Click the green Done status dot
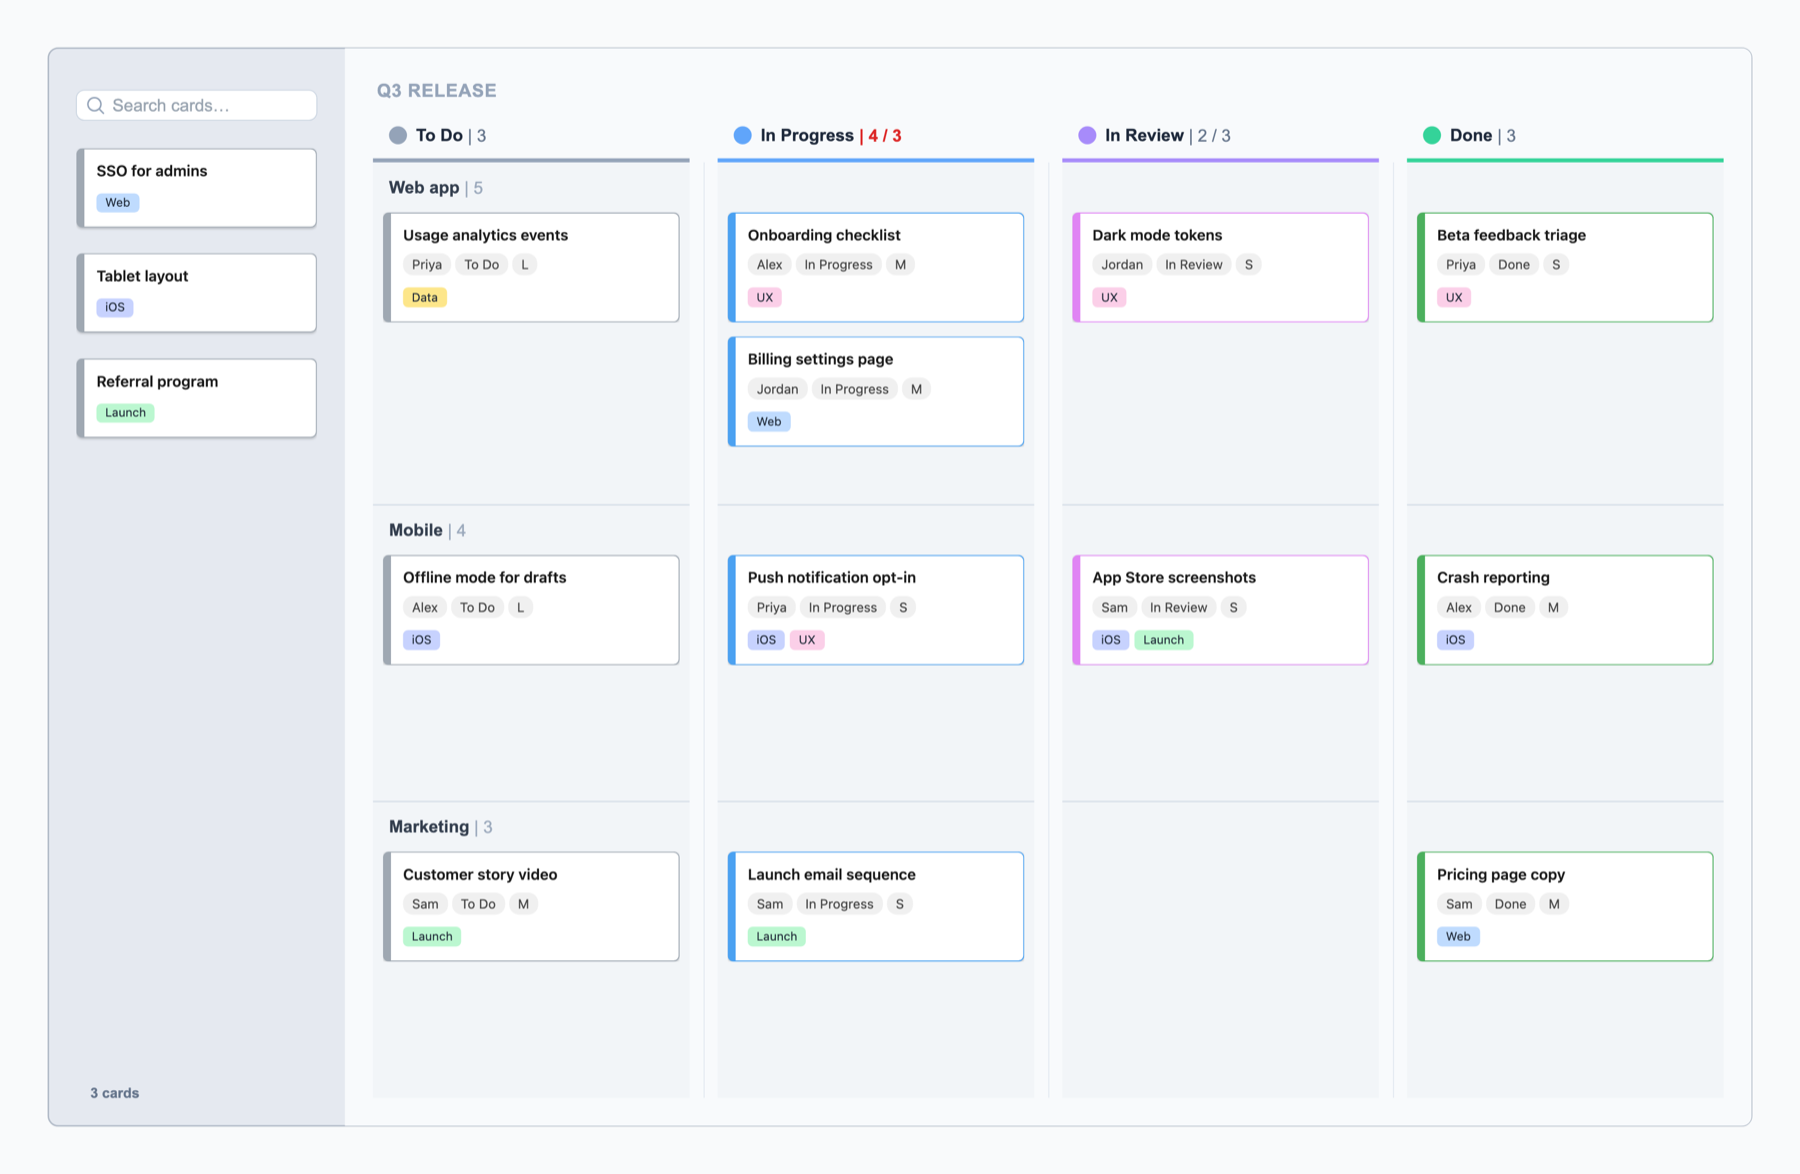Screen dimensions: 1800x1174 1432,135
